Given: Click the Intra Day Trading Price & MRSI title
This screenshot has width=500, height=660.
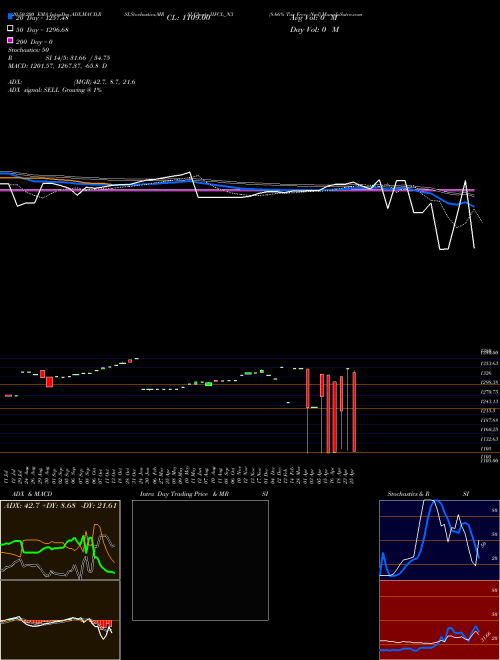Looking at the screenshot, I should point(204,494).
